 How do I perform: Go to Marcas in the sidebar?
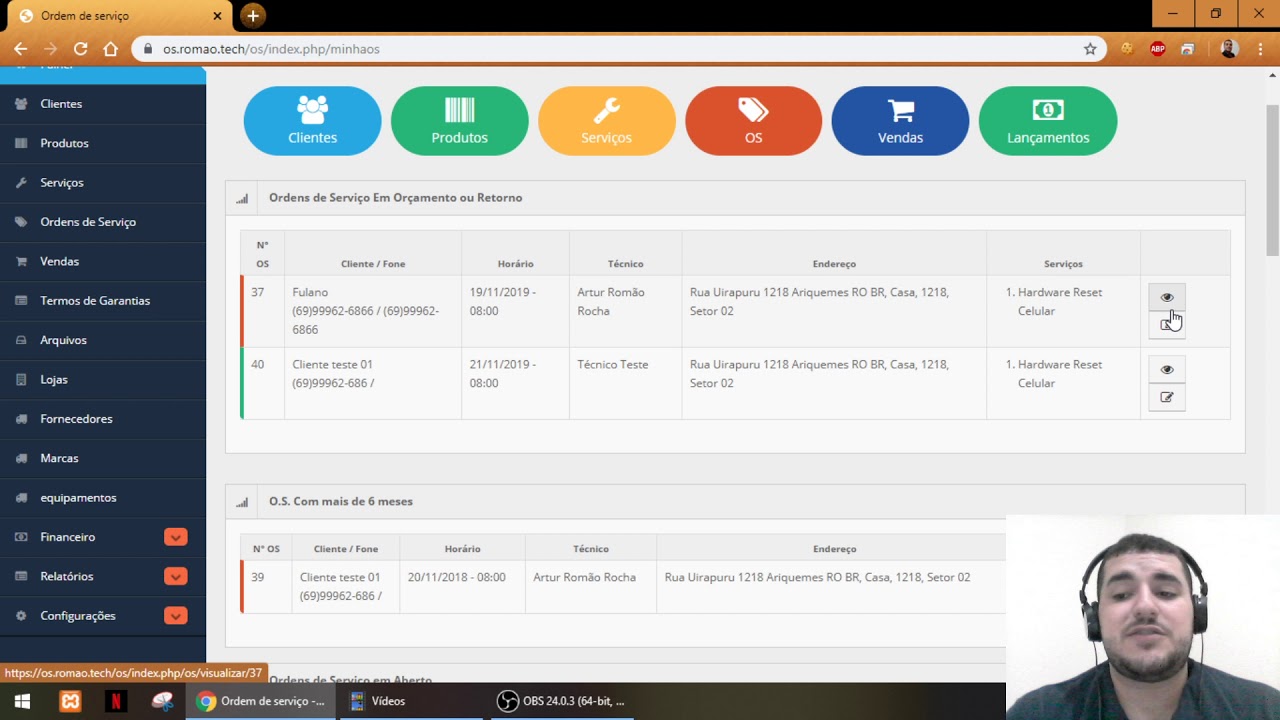(x=102, y=458)
